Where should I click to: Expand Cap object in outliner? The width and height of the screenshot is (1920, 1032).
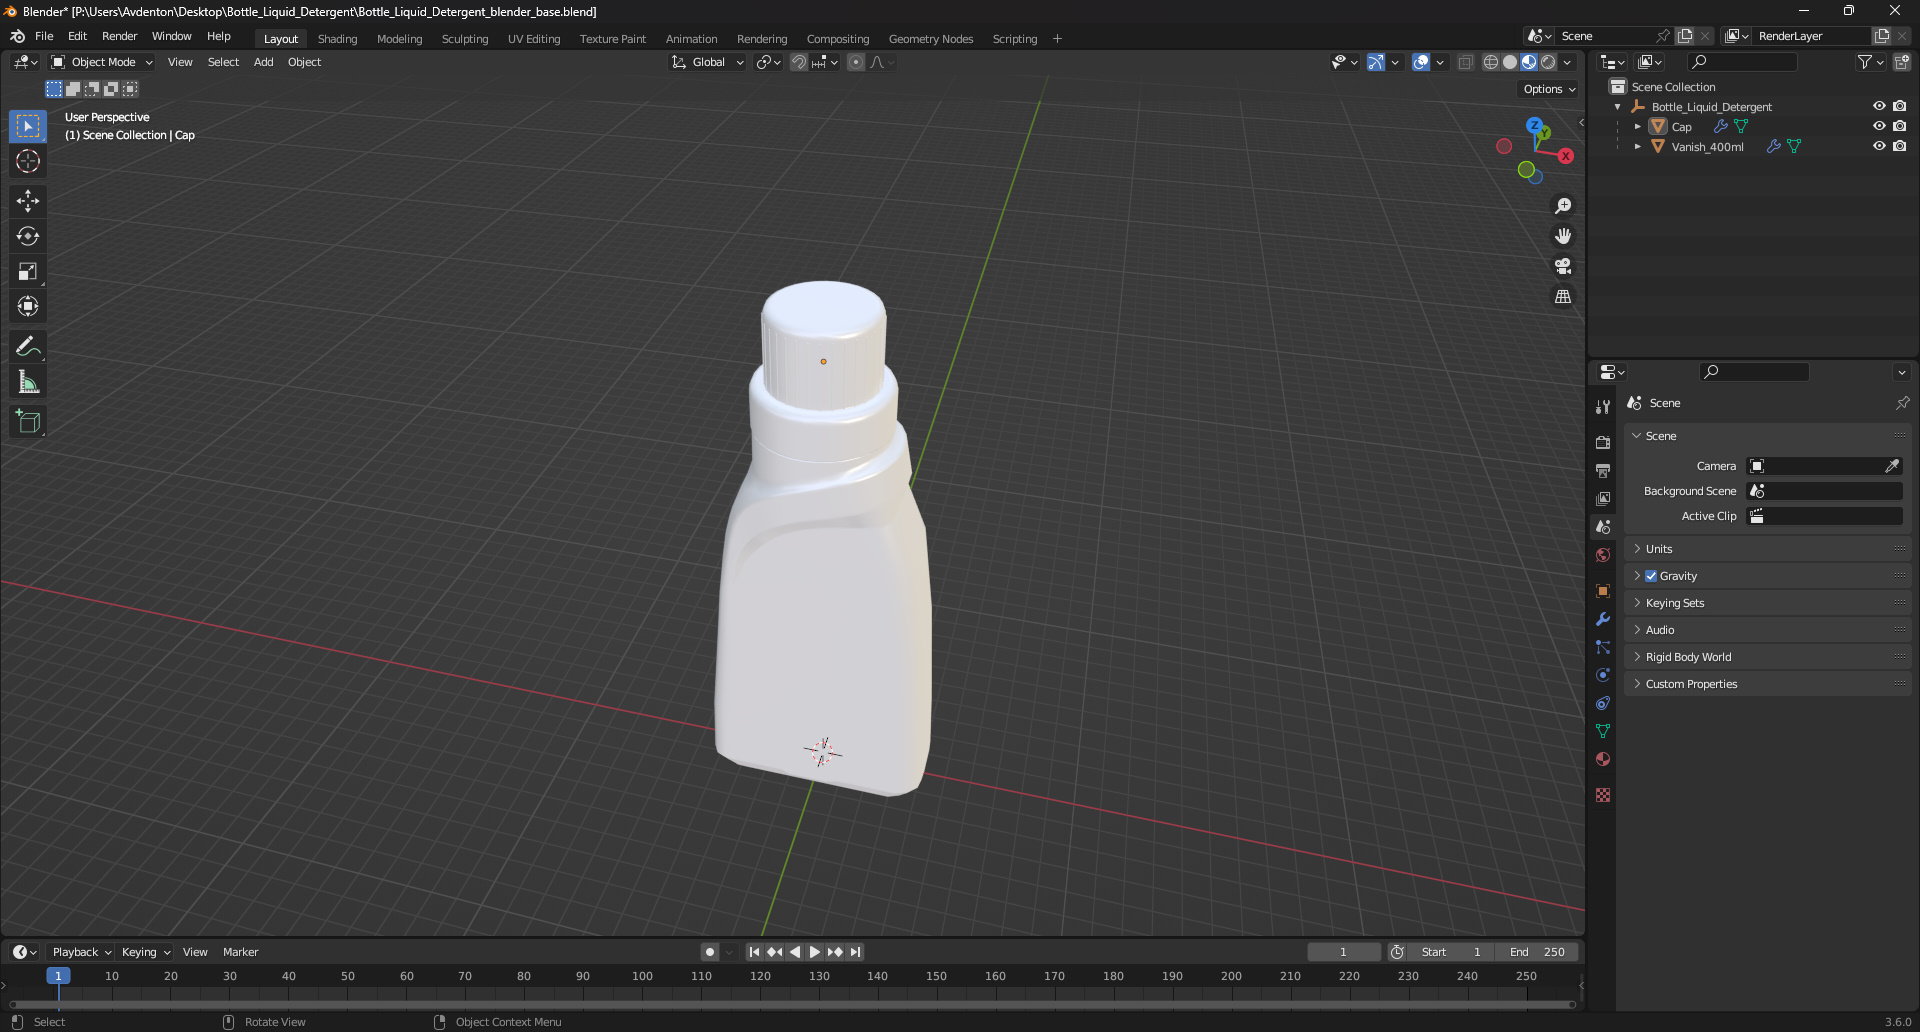click(1637, 127)
